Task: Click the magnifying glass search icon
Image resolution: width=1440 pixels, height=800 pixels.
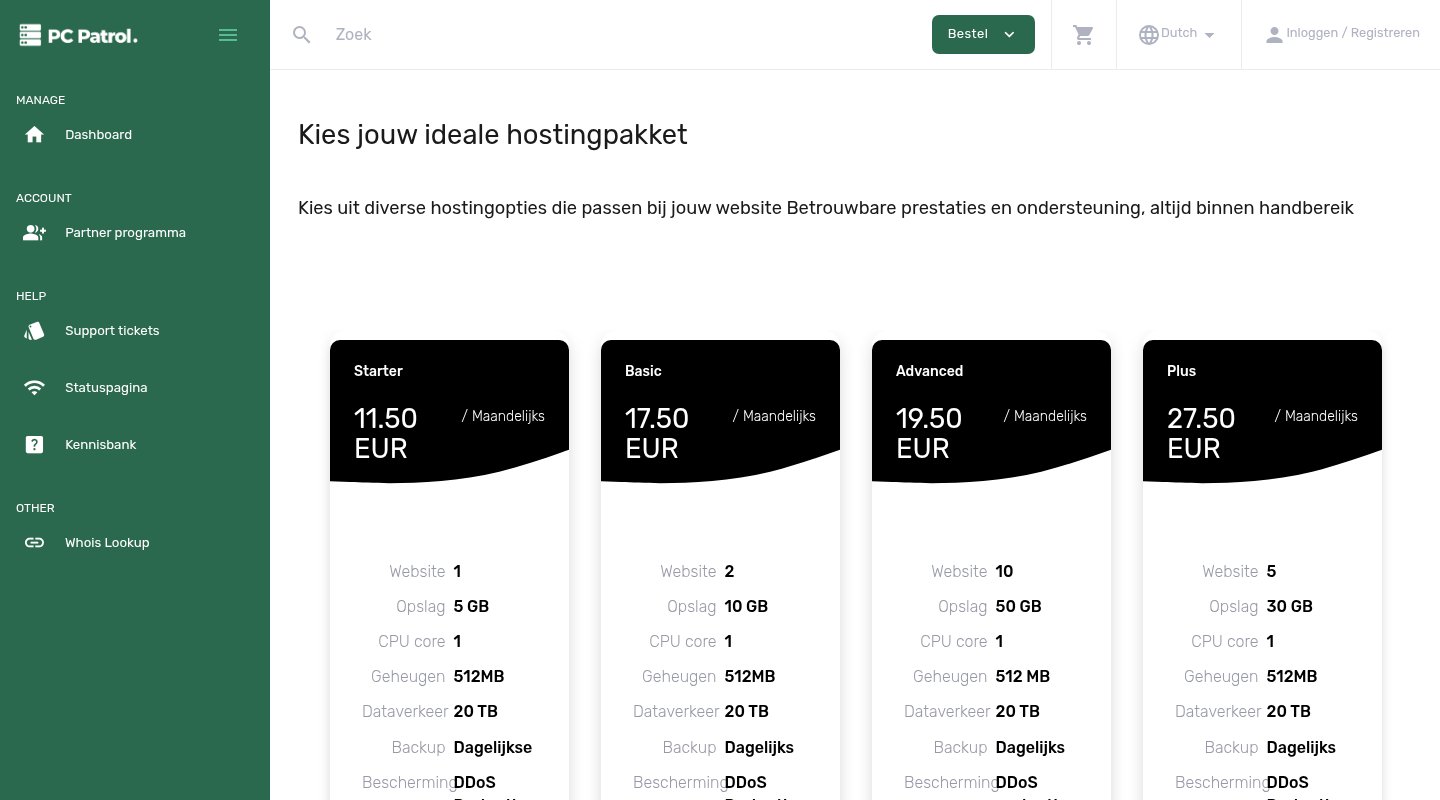Action: pos(302,34)
